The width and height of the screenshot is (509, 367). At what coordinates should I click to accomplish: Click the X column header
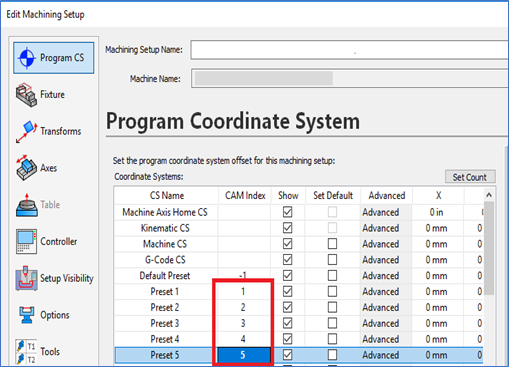click(x=438, y=195)
